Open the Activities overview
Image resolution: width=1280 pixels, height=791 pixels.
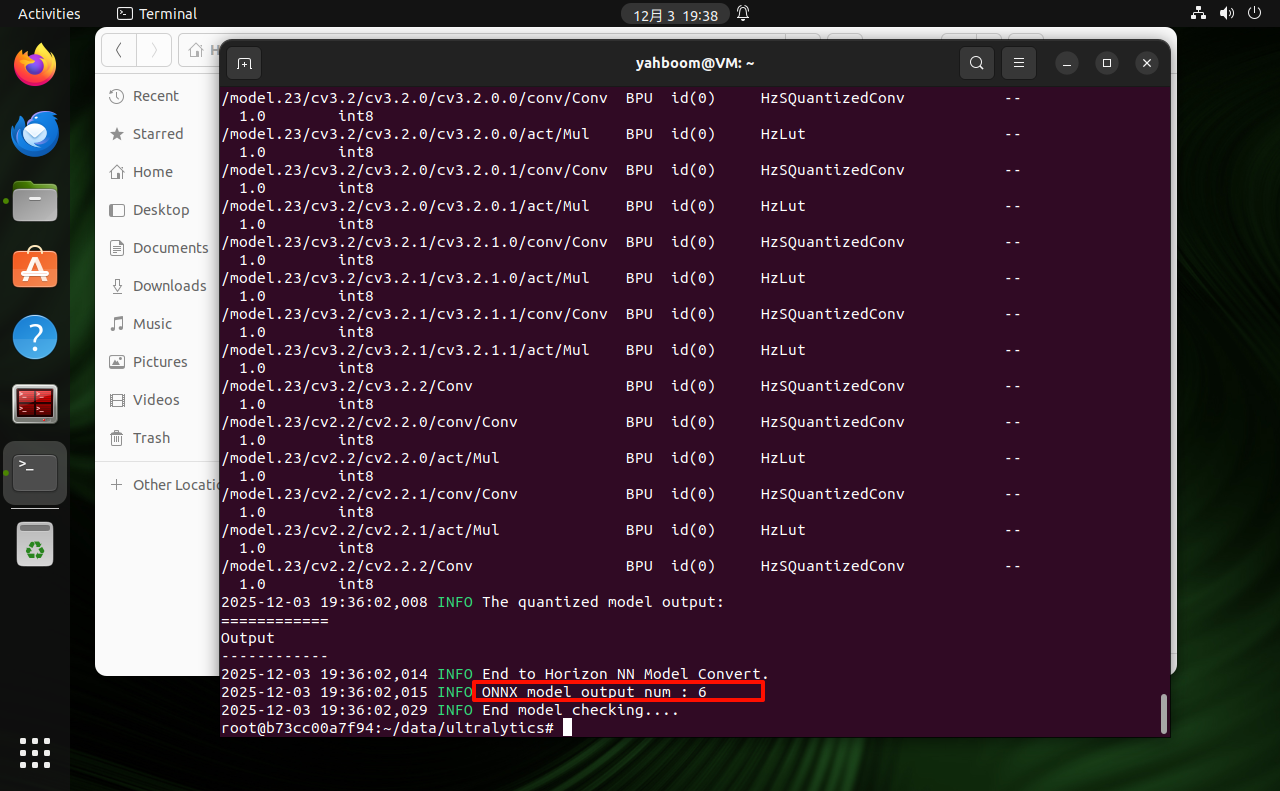pos(49,14)
